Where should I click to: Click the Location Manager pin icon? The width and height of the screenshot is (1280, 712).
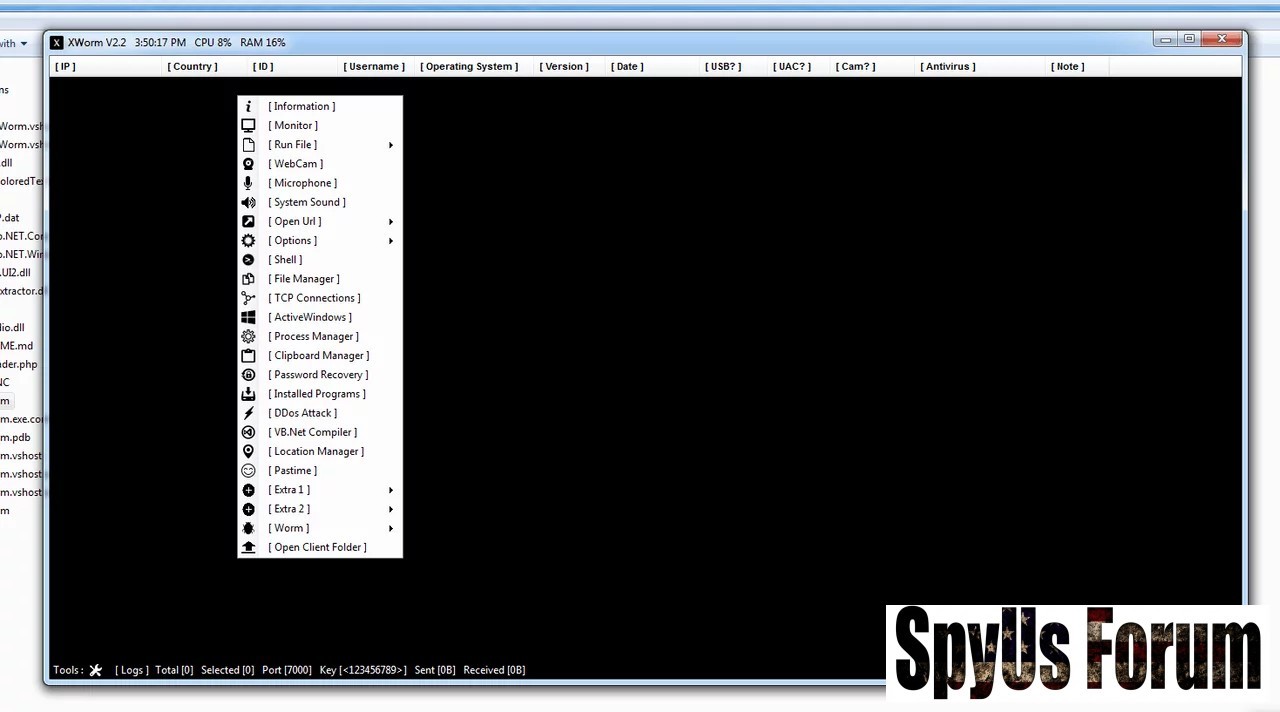click(x=248, y=452)
